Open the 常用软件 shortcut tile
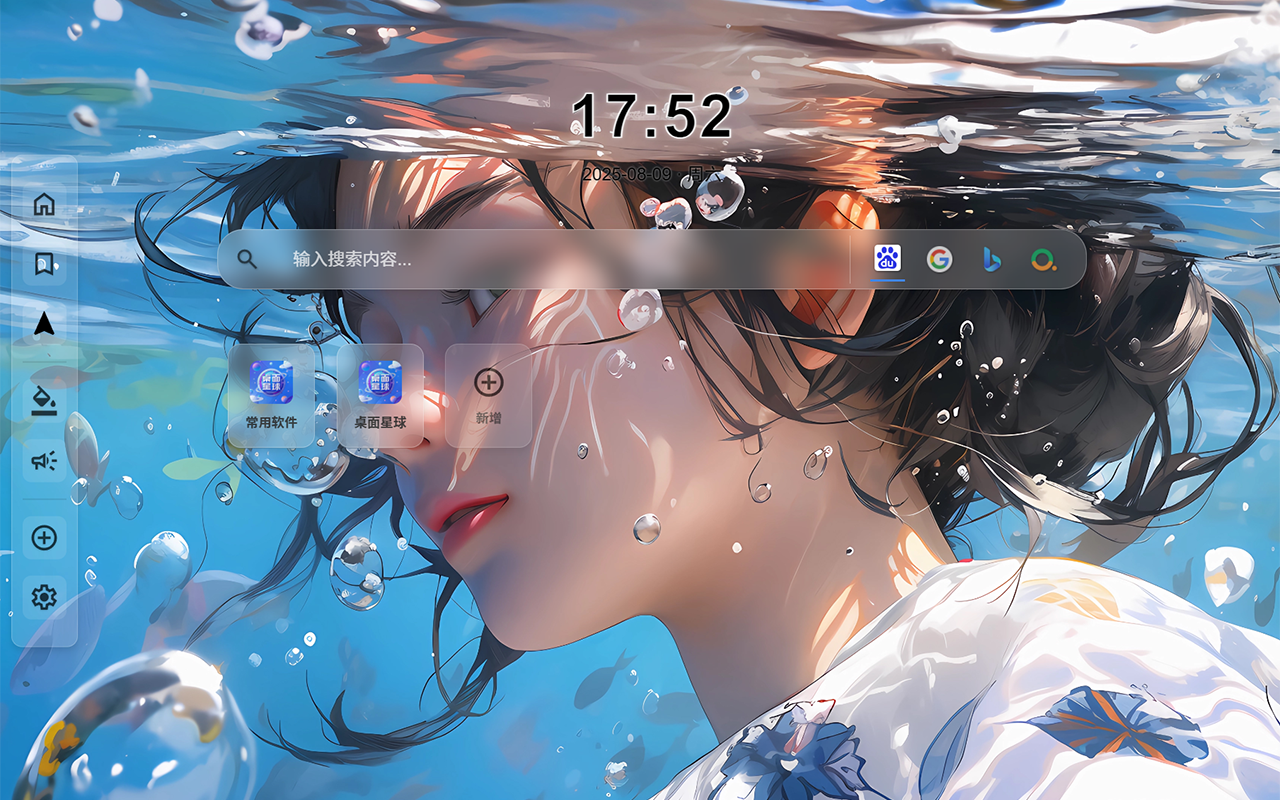The height and width of the screenshot is (800, 1280). click(272, 396)
